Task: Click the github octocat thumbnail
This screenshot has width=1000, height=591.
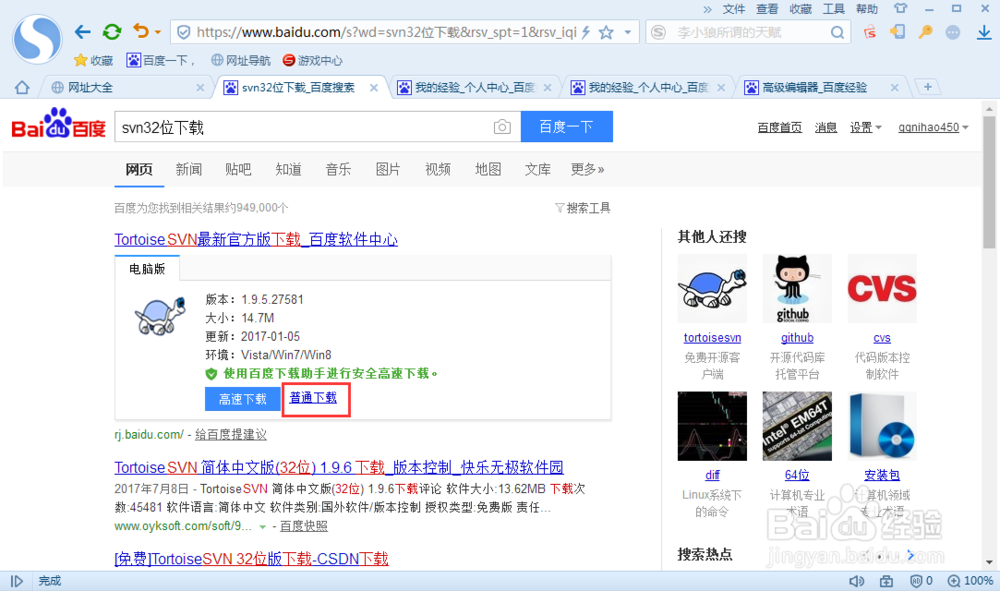Action: coord(797,288)
